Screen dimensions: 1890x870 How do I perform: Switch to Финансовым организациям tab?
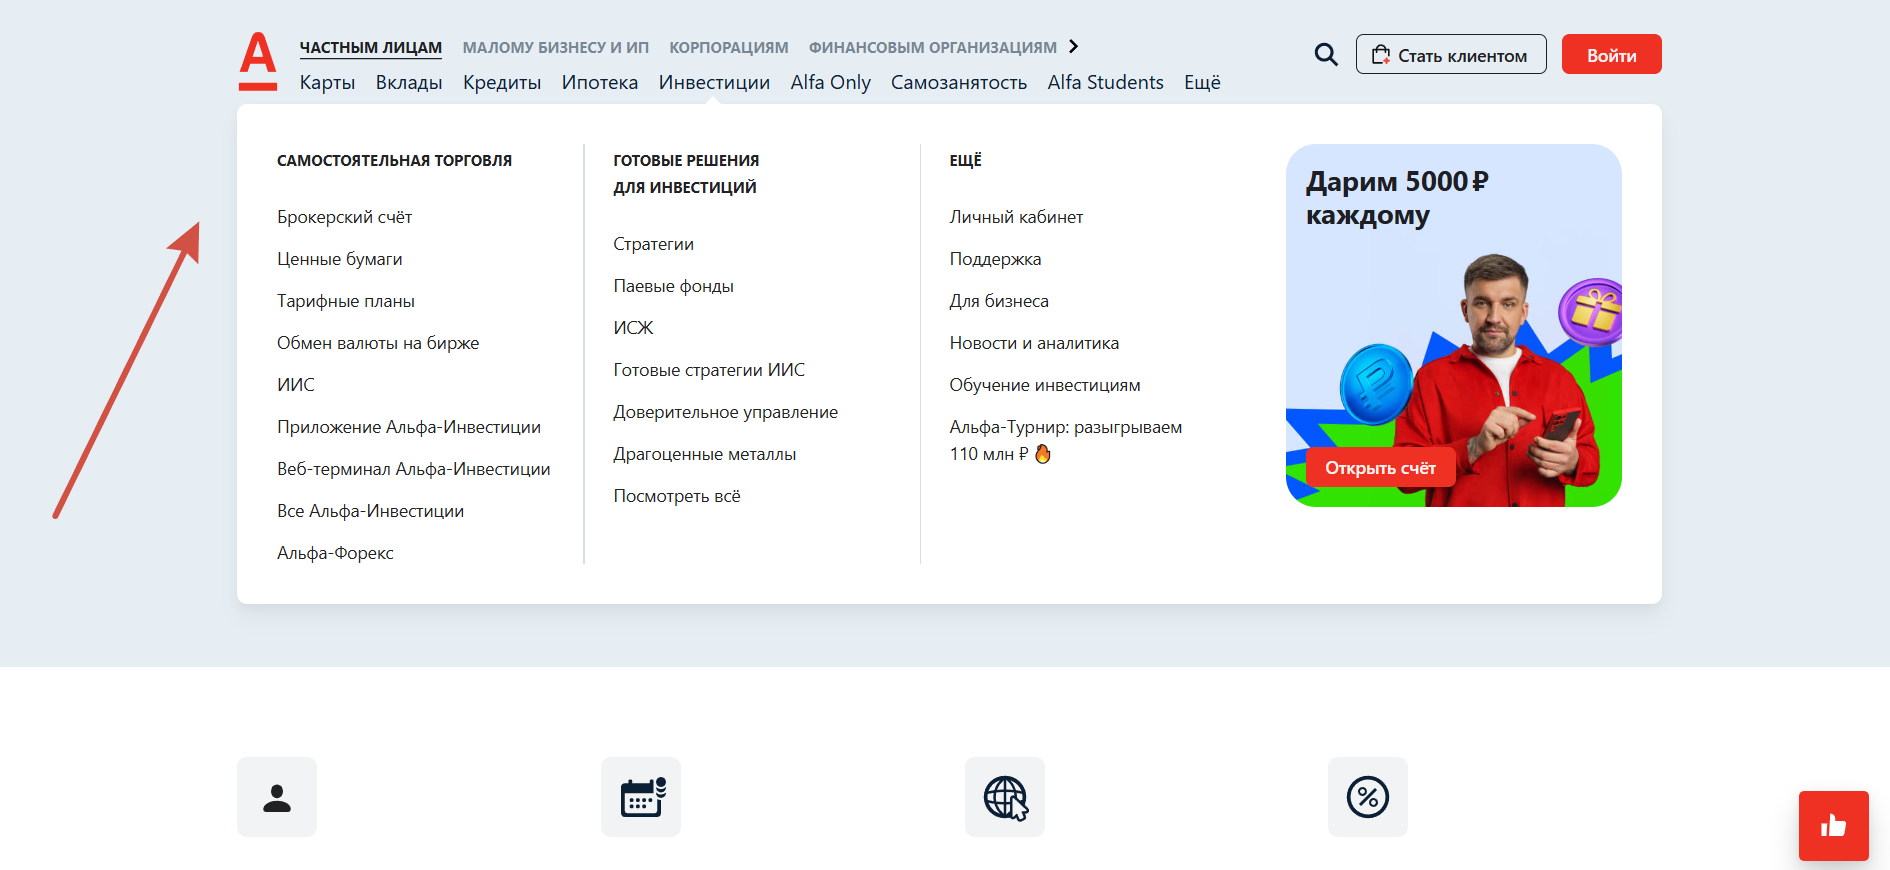coord(933,47)
